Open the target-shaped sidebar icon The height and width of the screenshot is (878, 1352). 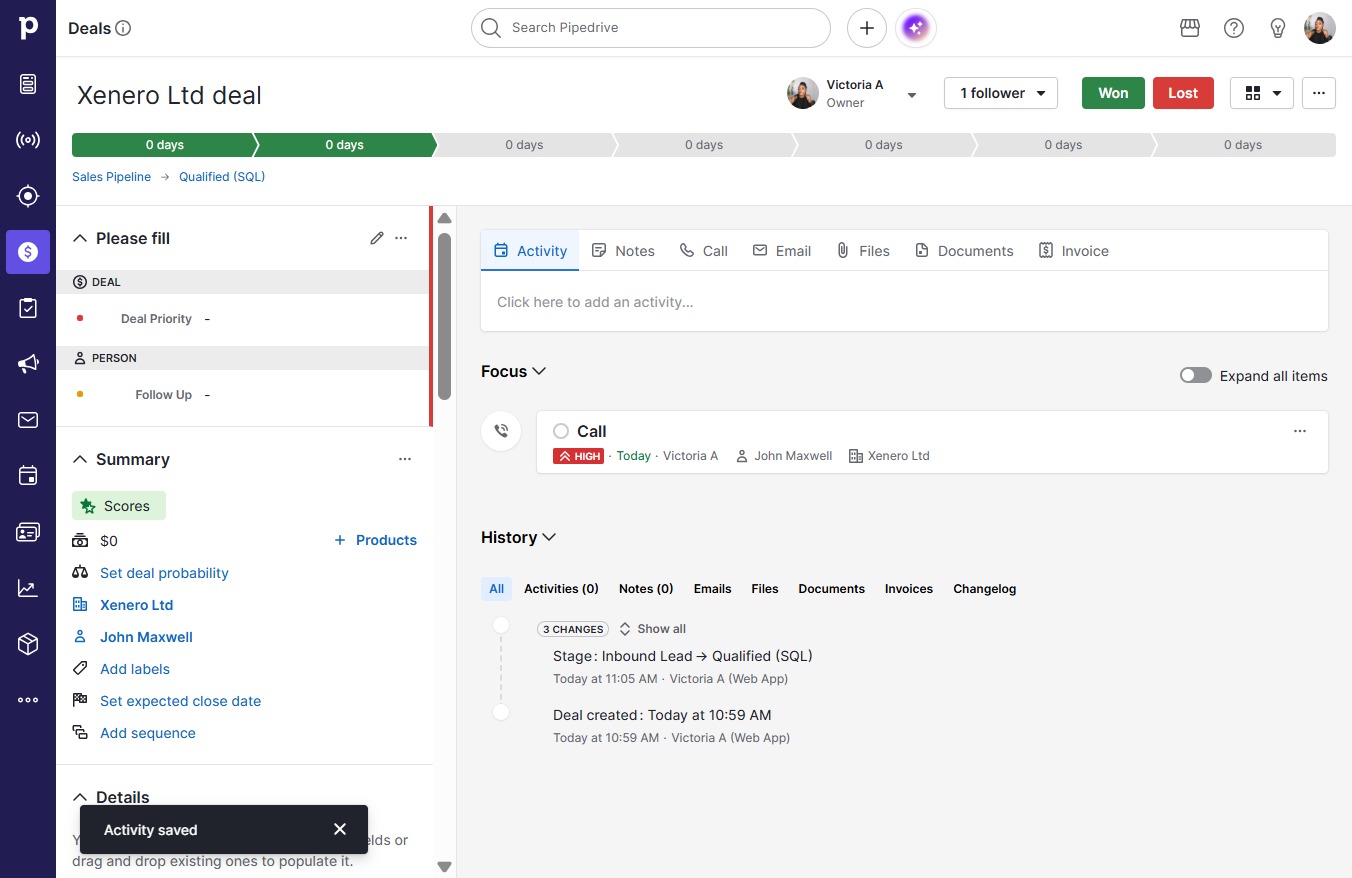(28, 196)
